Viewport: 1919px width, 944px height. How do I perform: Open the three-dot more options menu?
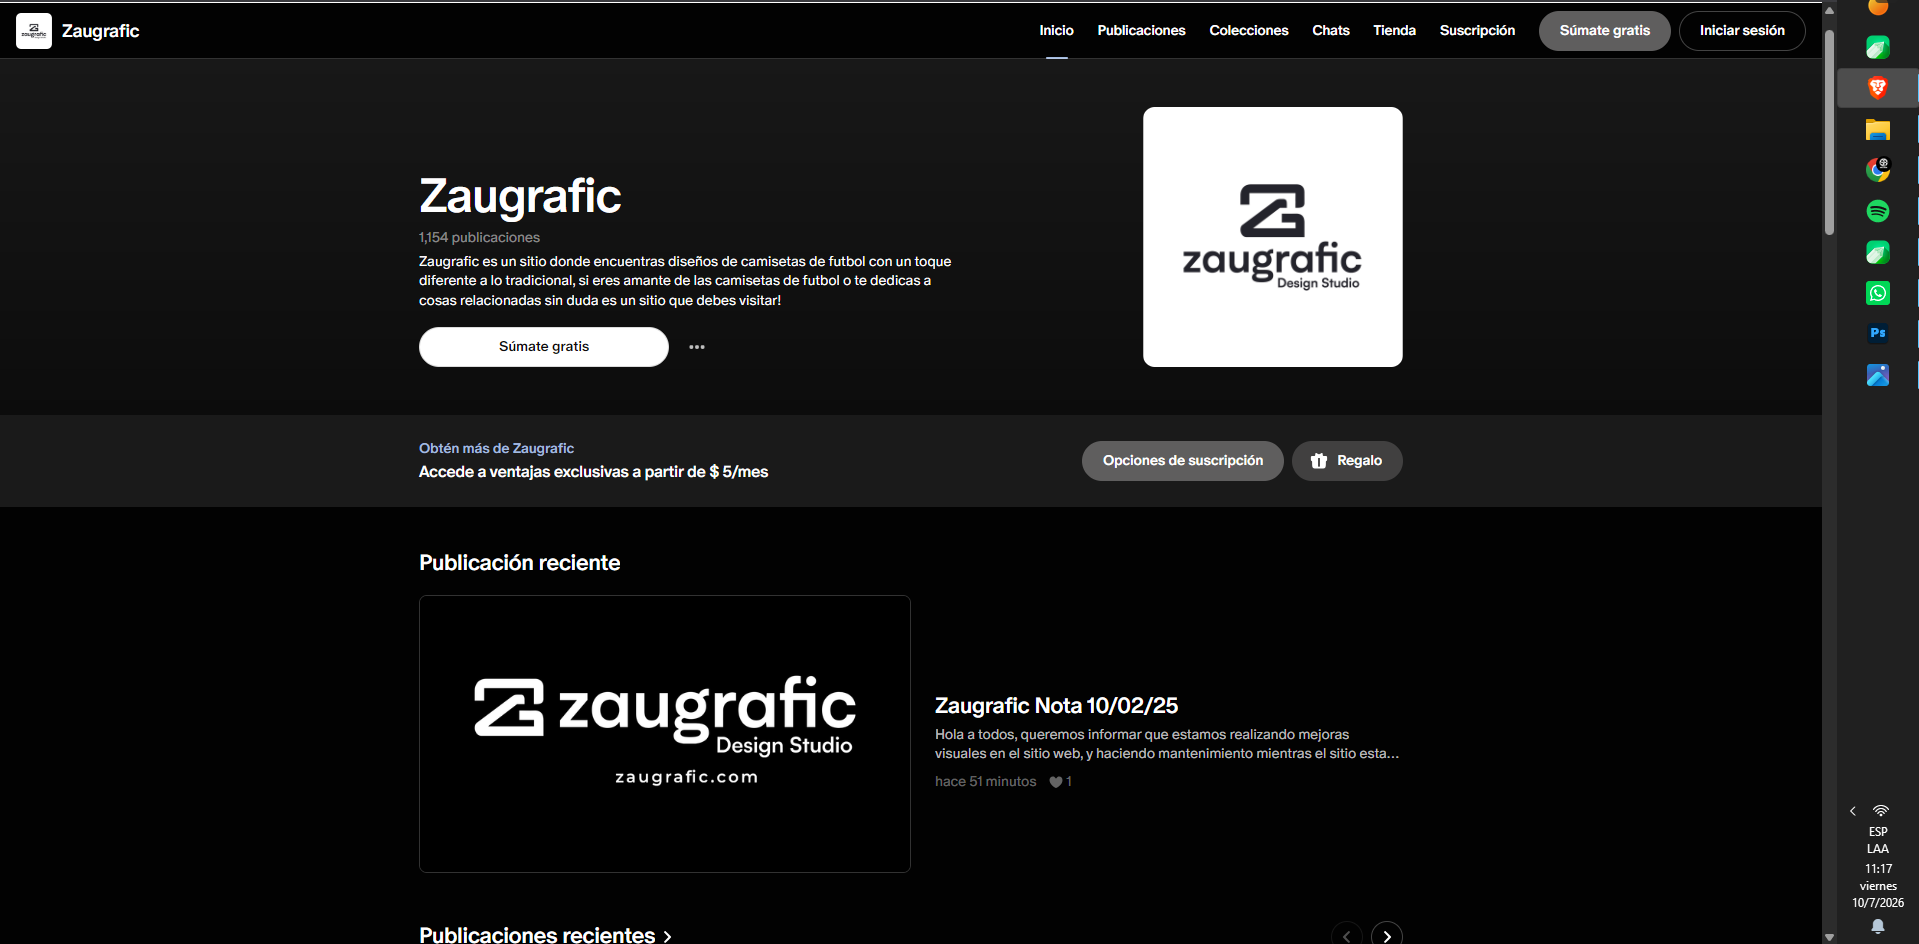tap(697, 347)
